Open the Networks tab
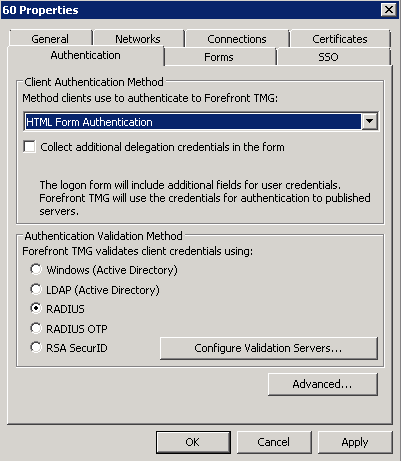Viewport: 401px width, 461px height. pyautogui.click(x=138, y=39)
